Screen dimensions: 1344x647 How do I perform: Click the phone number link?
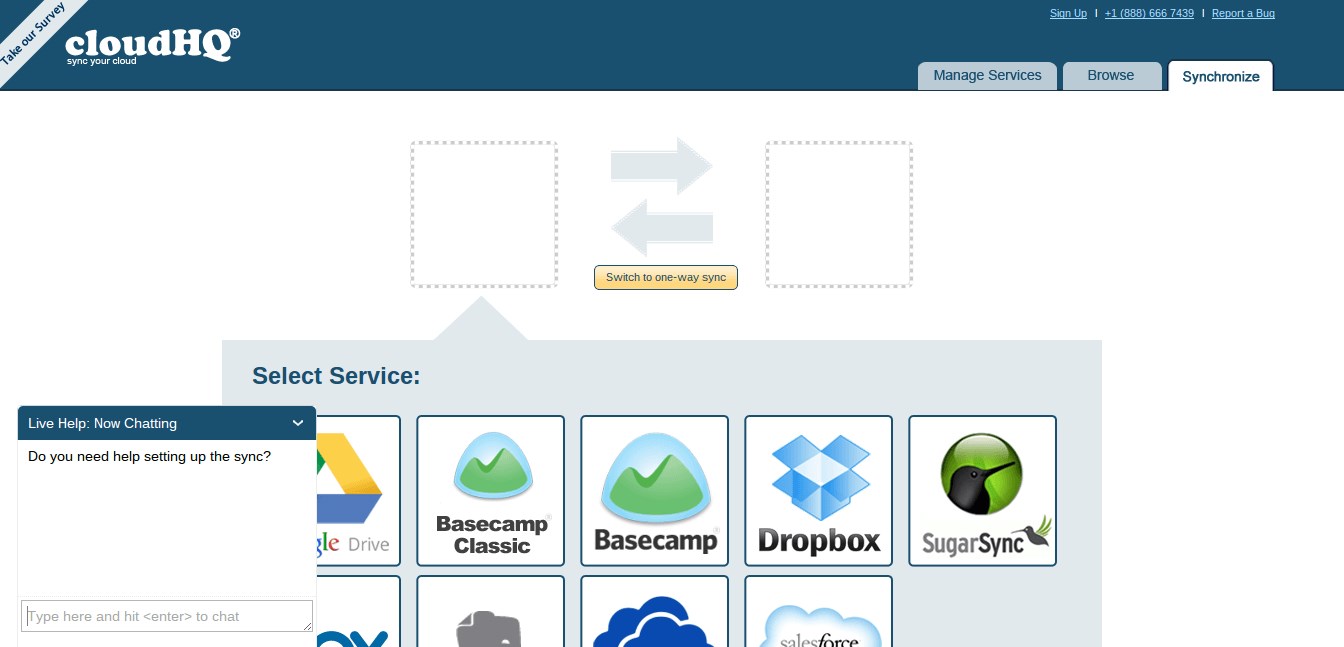point(1149,13)
